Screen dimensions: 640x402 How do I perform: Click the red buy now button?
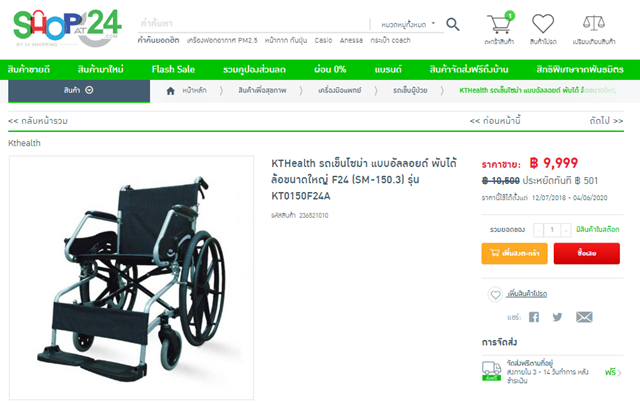(587, 253)
